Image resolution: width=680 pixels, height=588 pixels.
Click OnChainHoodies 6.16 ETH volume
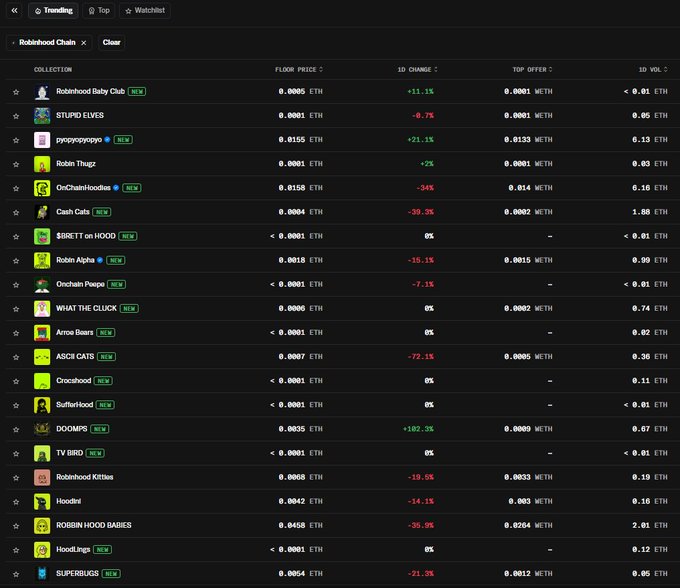(650, 188)
